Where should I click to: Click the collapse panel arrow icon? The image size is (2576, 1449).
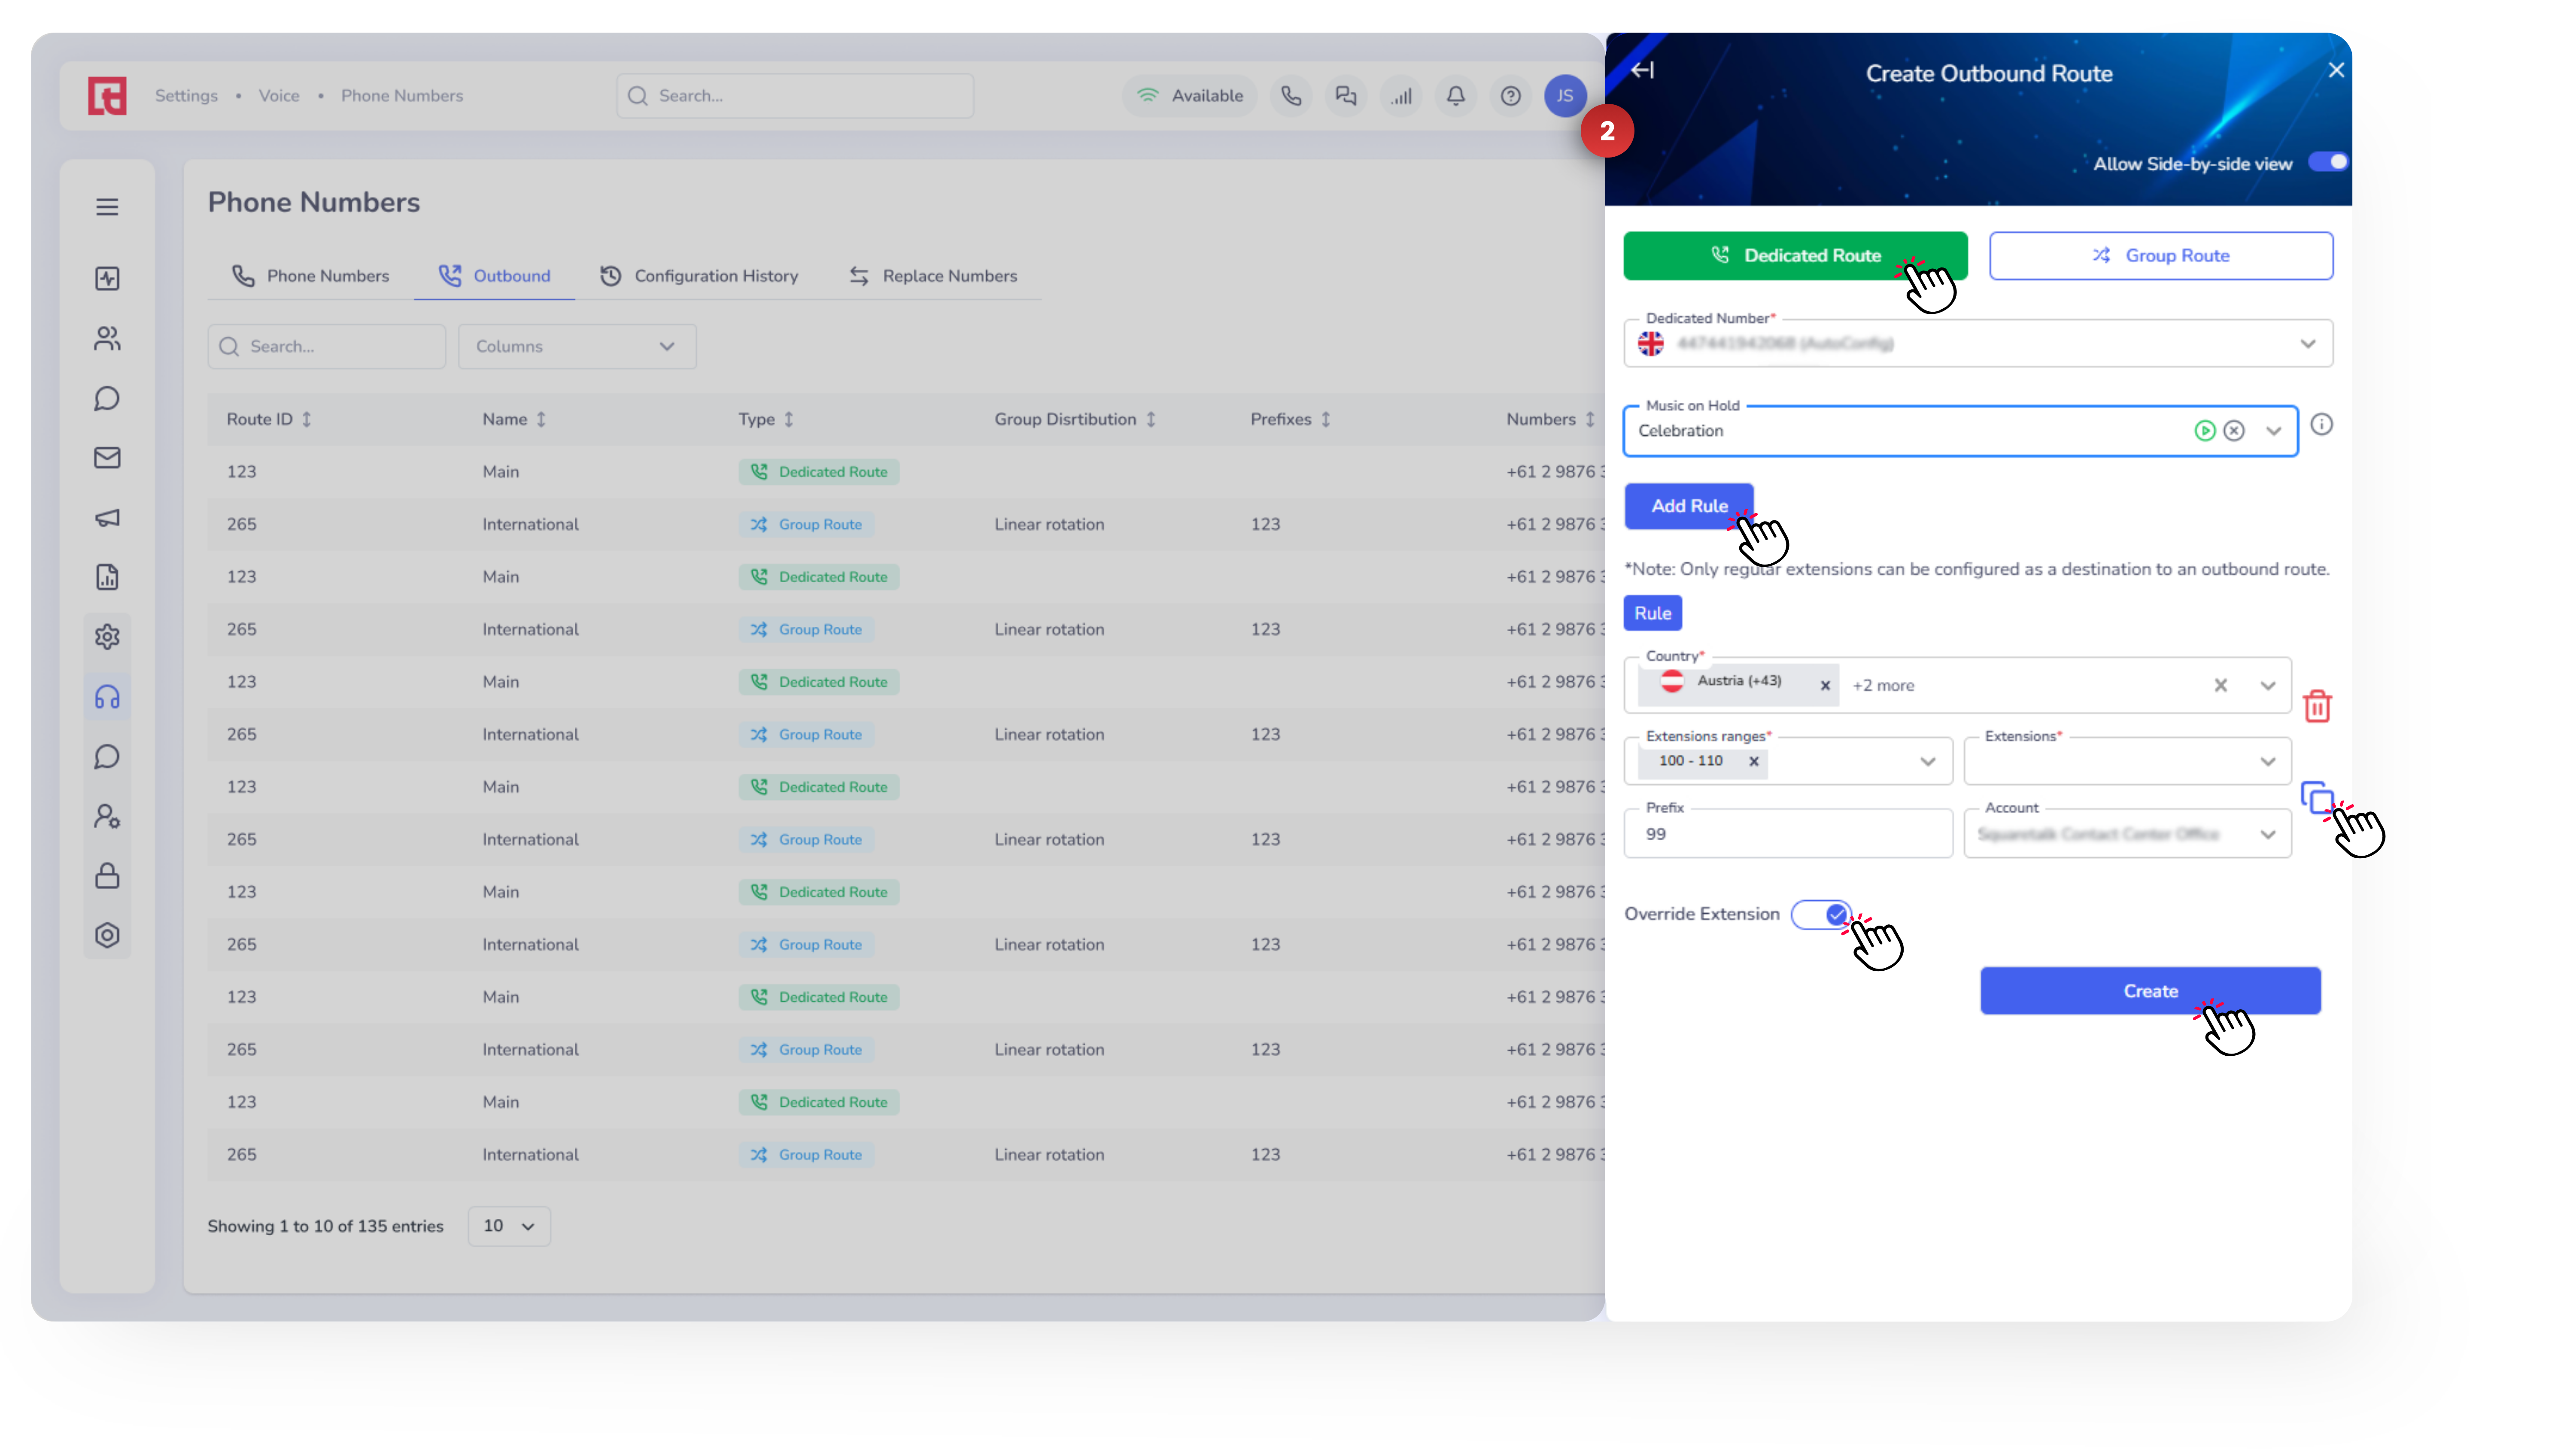pyautogui.click(x=1642, y=70)
